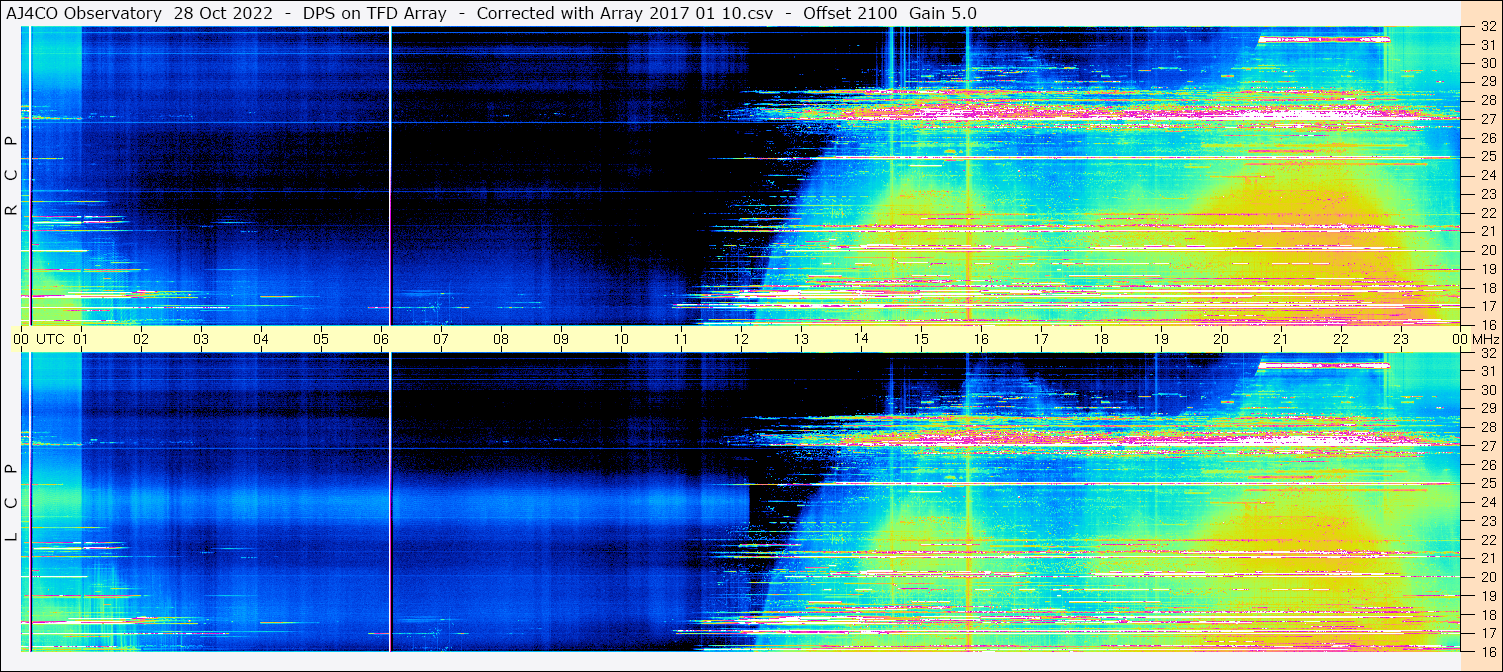Pick the 23 hour label on time axis
Image resolution: width=1503 pixels, height=672 pixels.
[1401, 339]
